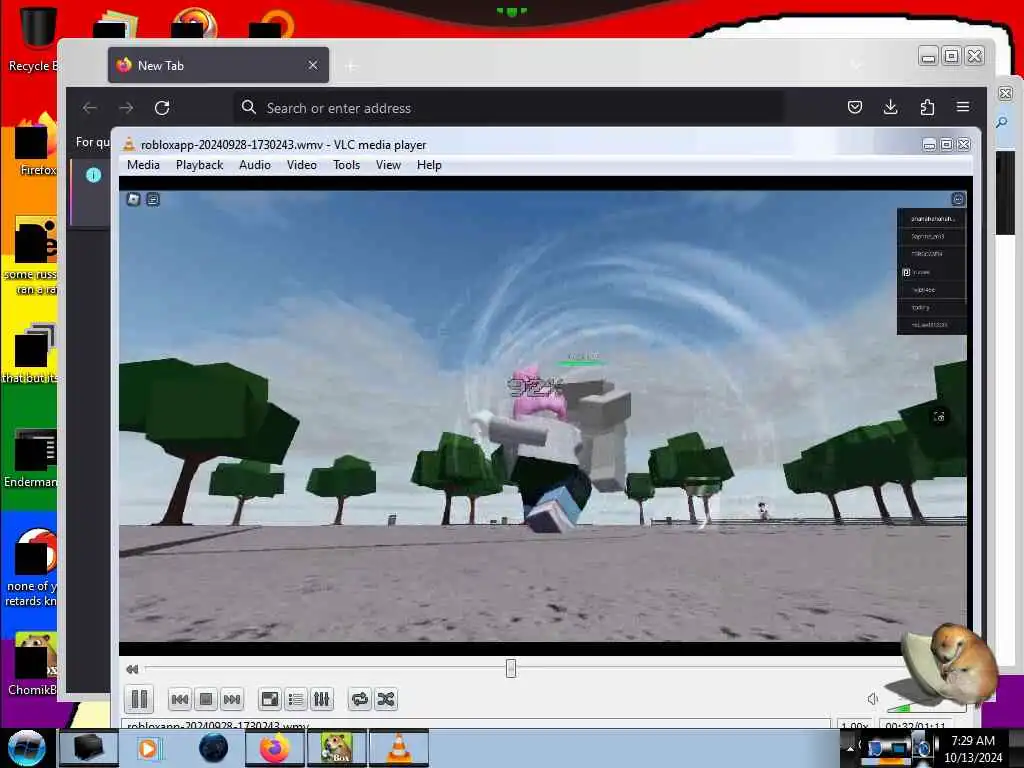Open VLC playlist view

pyautogui.click(x=296, y=699)
